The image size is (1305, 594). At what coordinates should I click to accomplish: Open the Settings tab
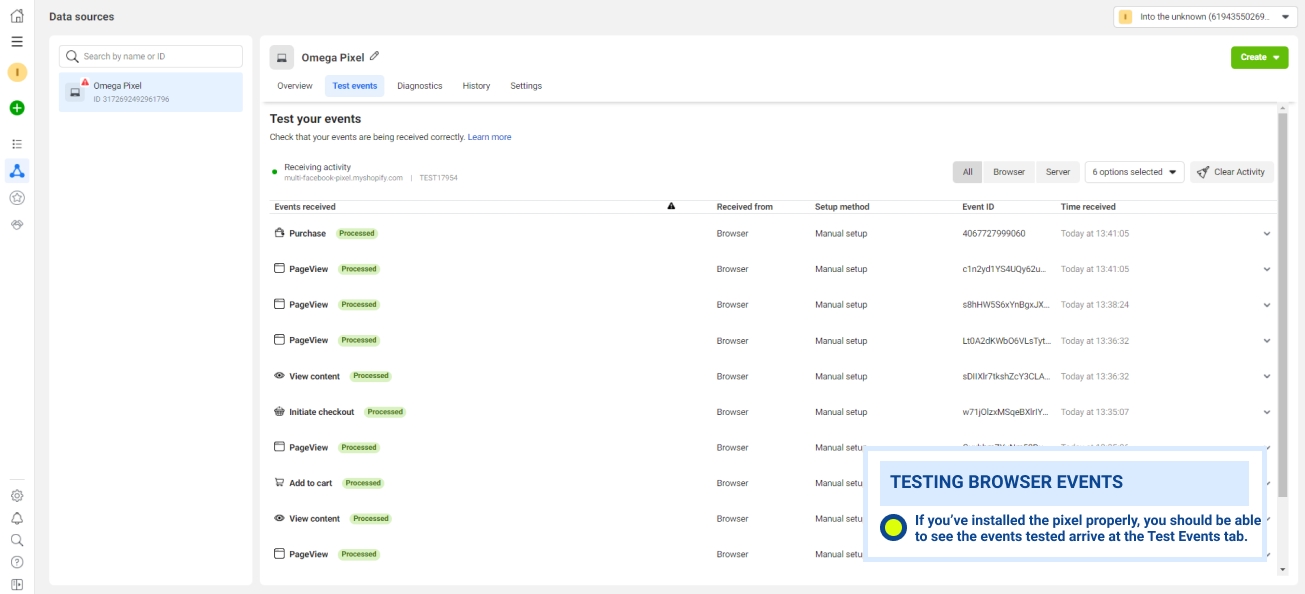point(526,86)
